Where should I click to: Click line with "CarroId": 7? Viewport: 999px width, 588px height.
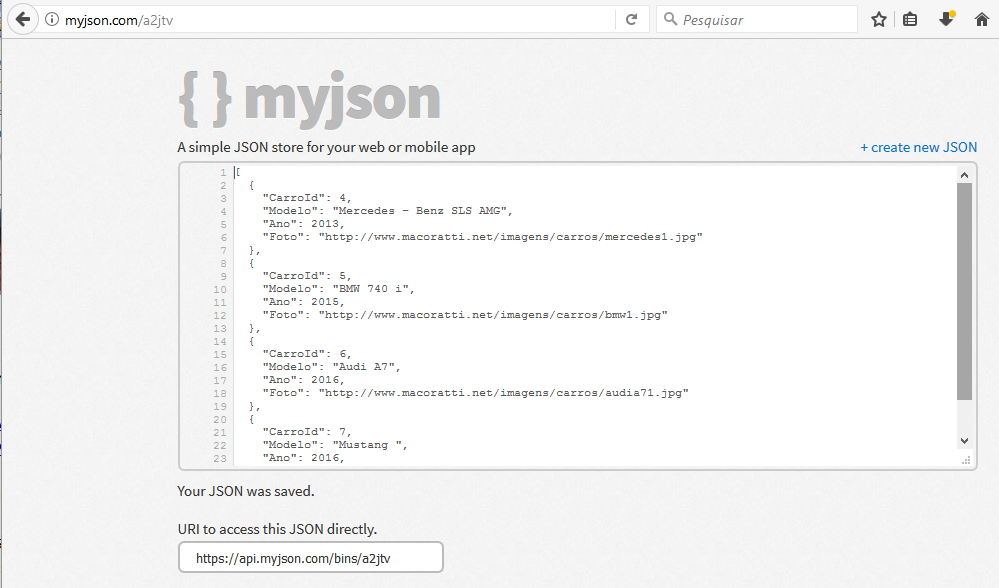click(307, 432)
